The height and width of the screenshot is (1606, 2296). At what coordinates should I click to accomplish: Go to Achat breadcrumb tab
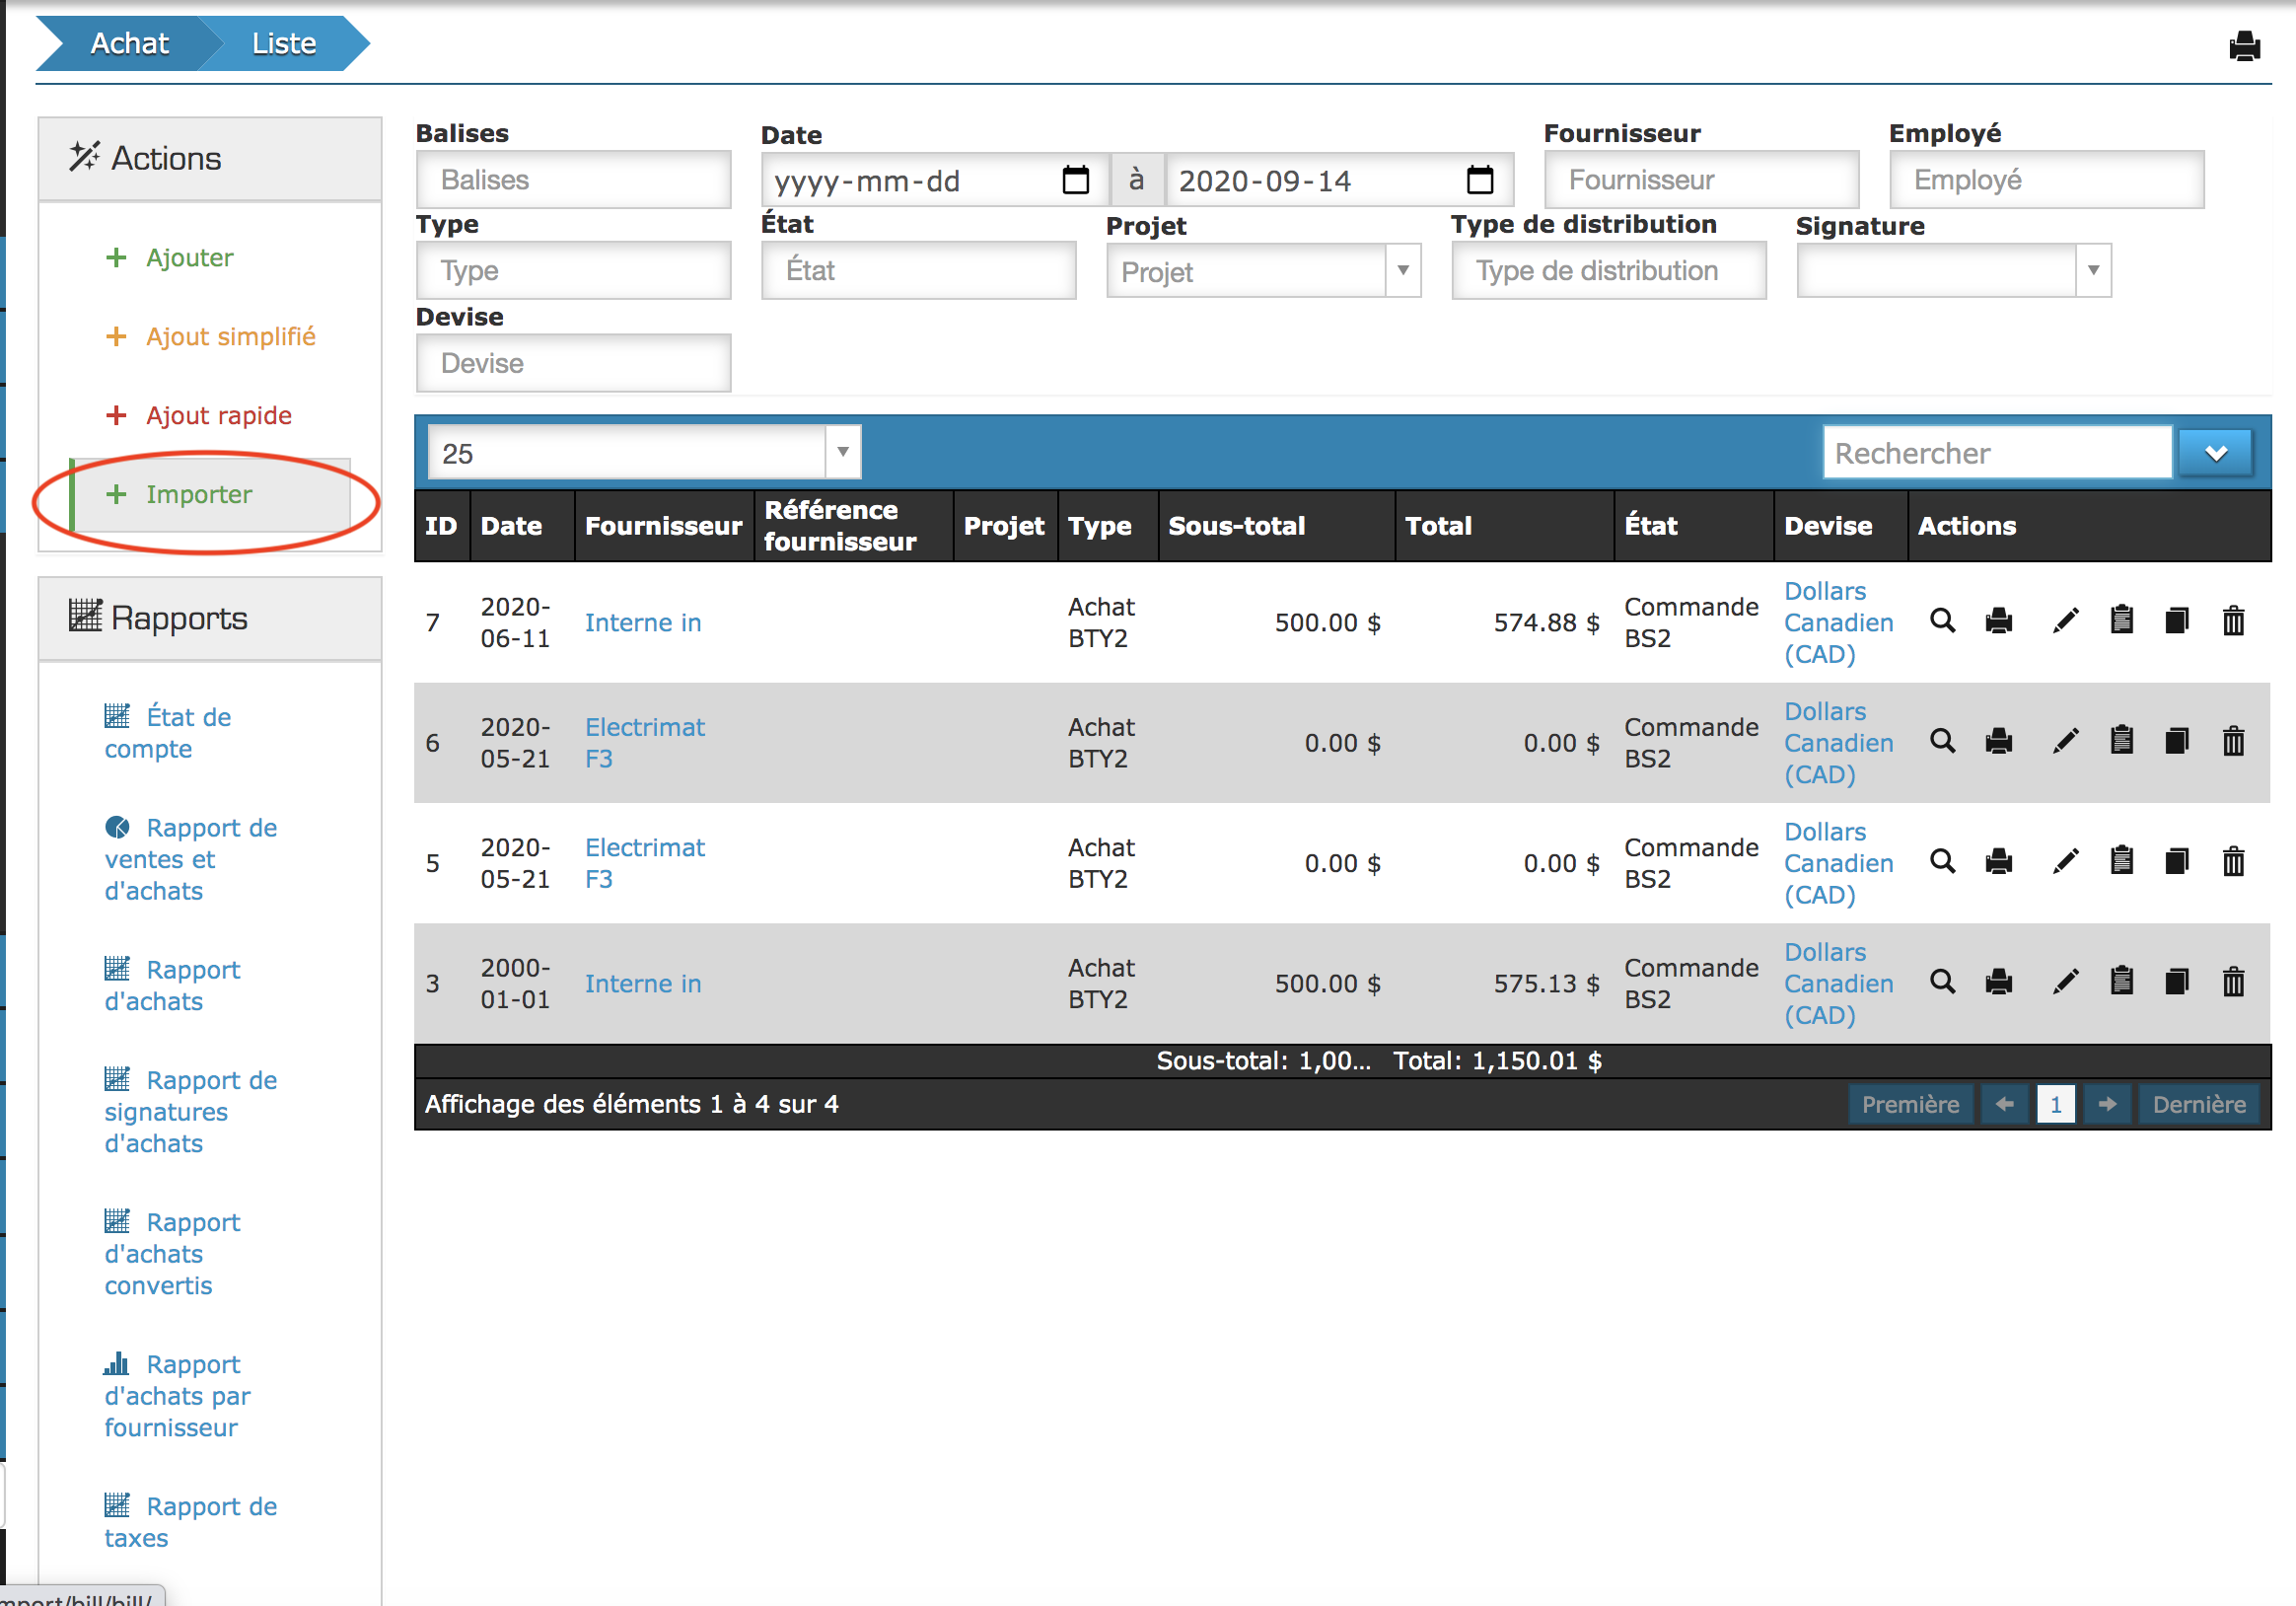tap(129, 43)
